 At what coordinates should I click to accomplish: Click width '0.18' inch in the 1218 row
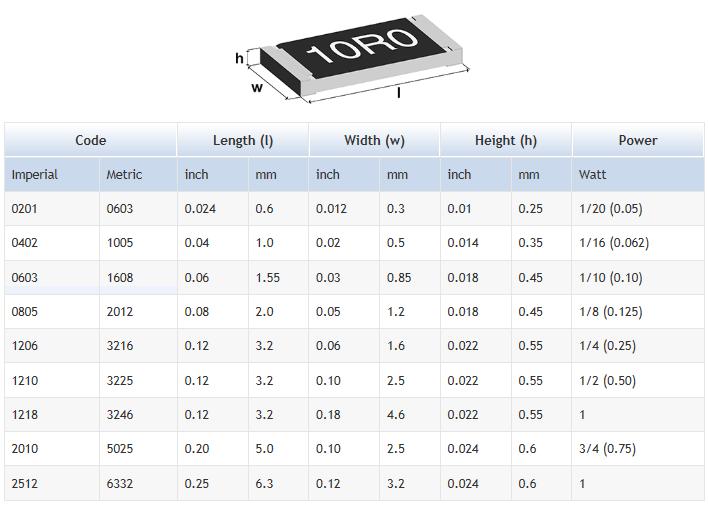pyautogui.click(x=328, y=415)
